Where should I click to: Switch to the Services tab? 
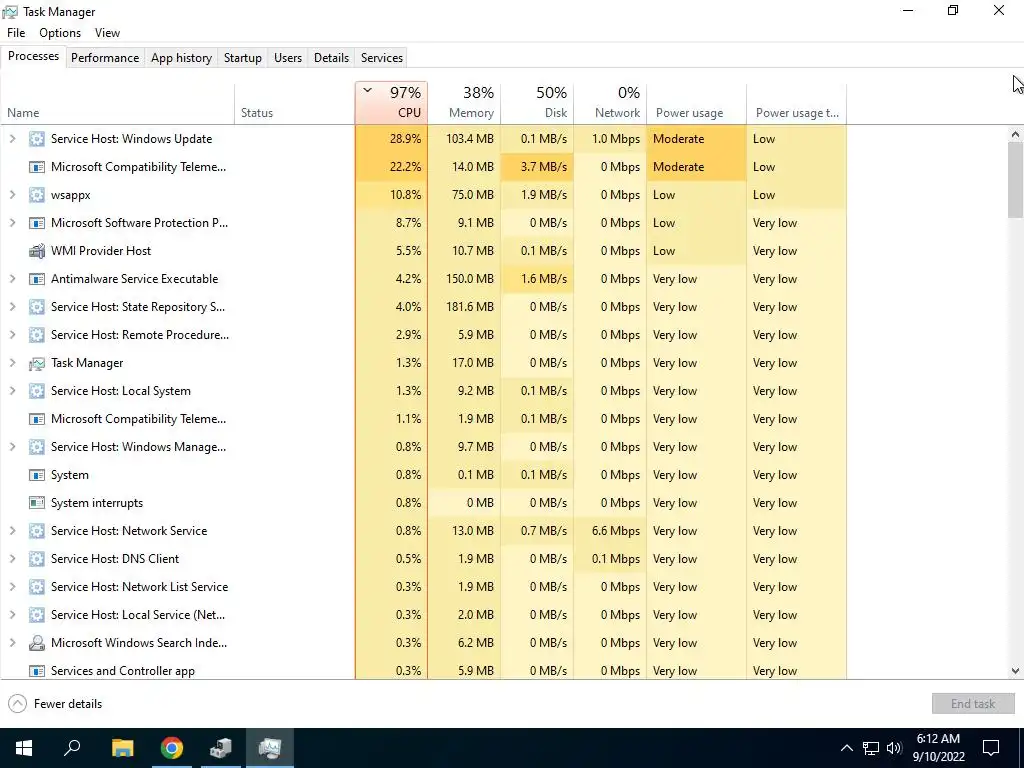coord(382,57)
